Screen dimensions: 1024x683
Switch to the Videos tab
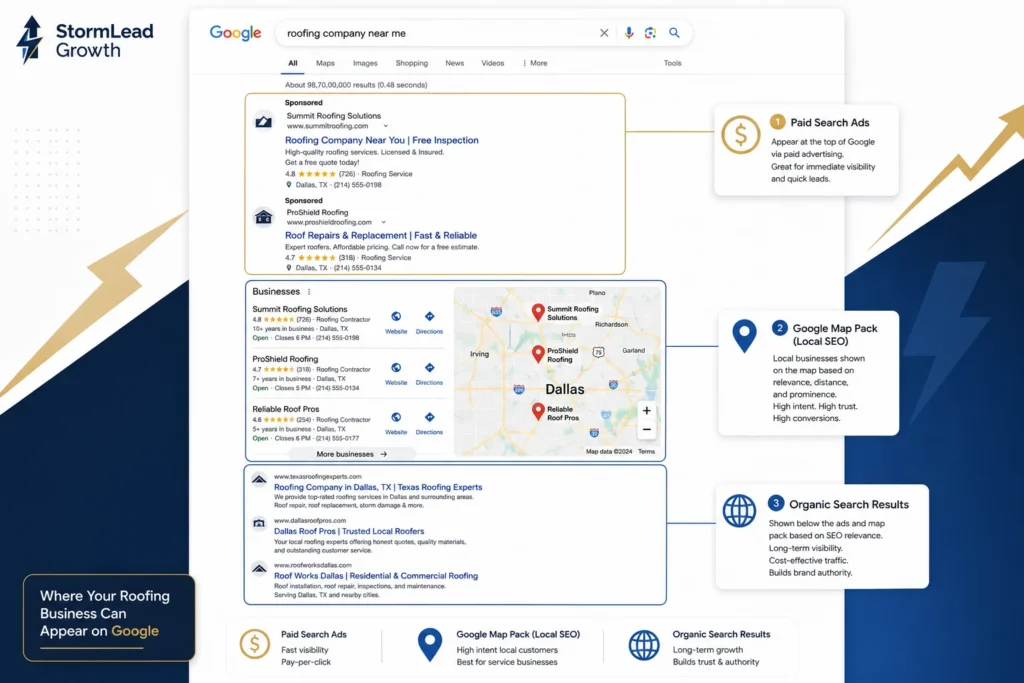coord(492,63)
